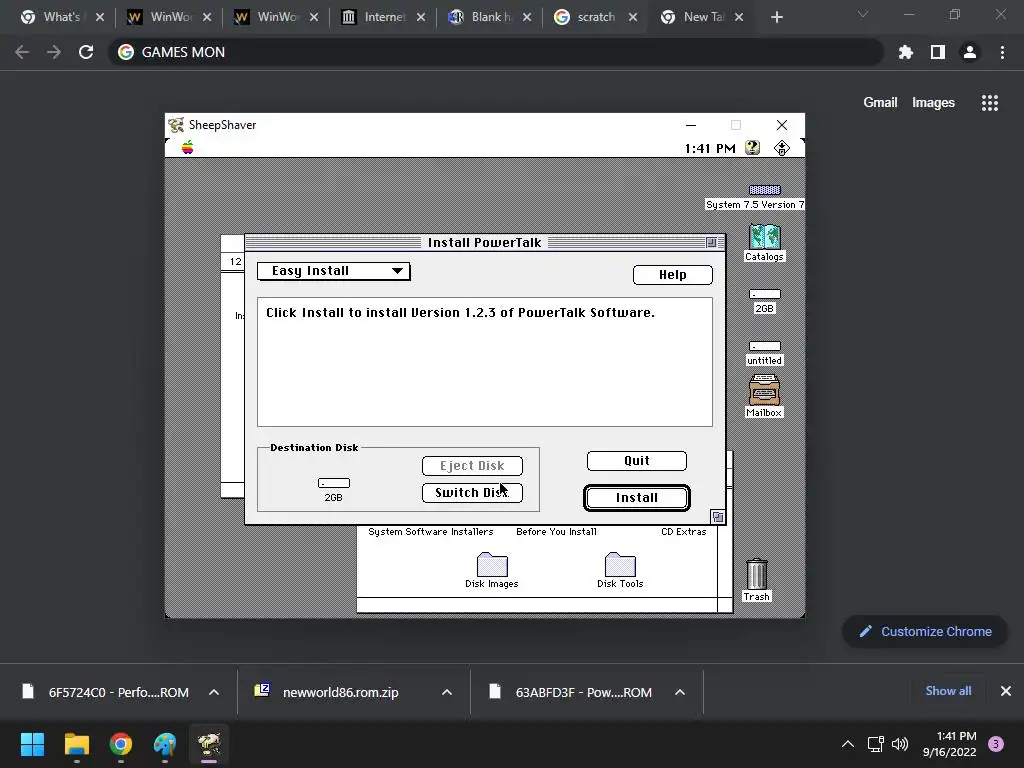This screenshot has height=768, width=1024.
Task: Open the 6F5724C0 ROM download
Action: [x=118, y=692]
